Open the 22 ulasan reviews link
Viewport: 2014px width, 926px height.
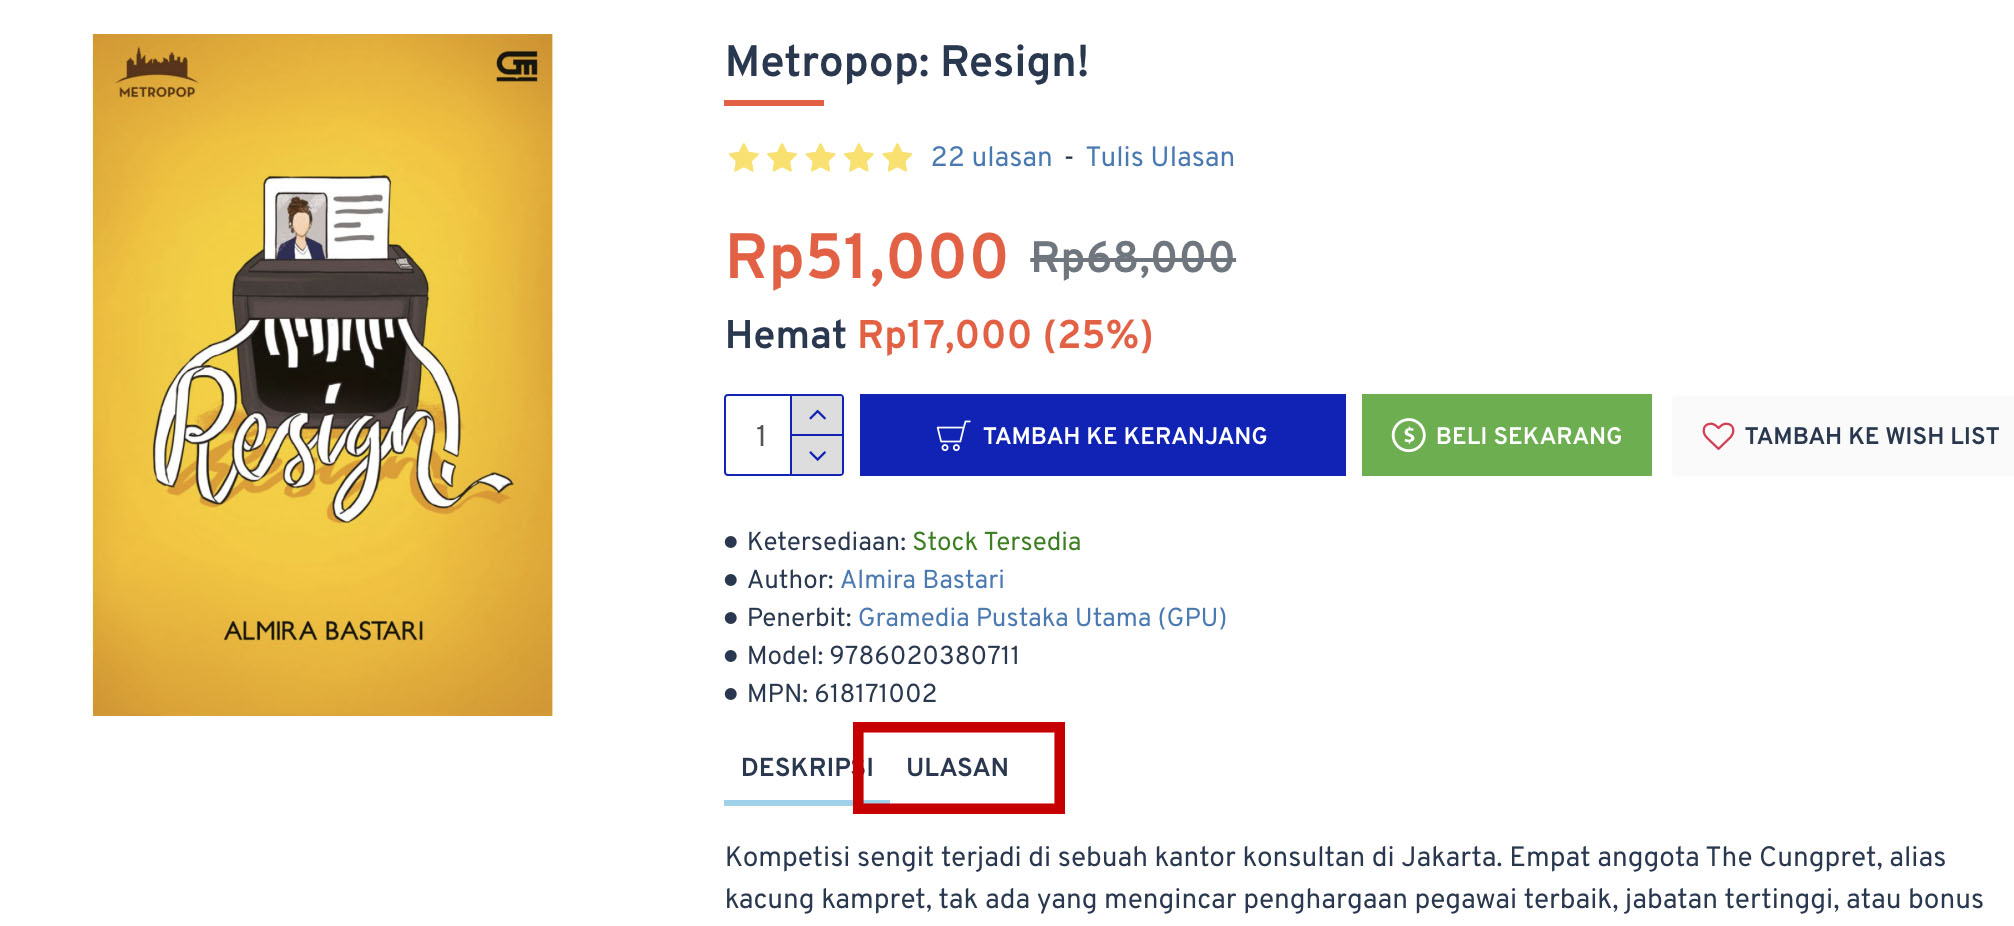pos(991,157)
